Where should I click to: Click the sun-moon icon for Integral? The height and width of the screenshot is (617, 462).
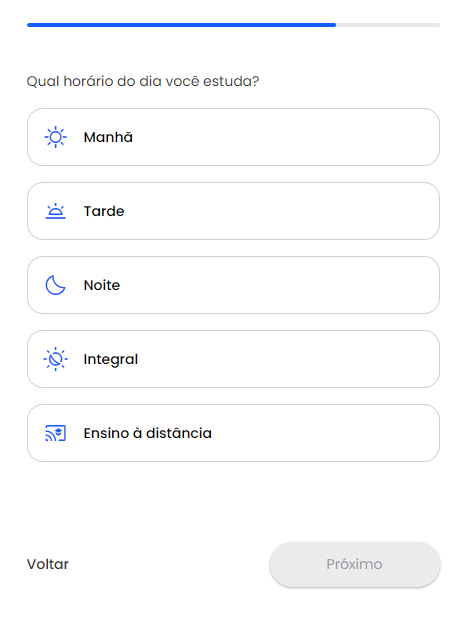[55, 359]
